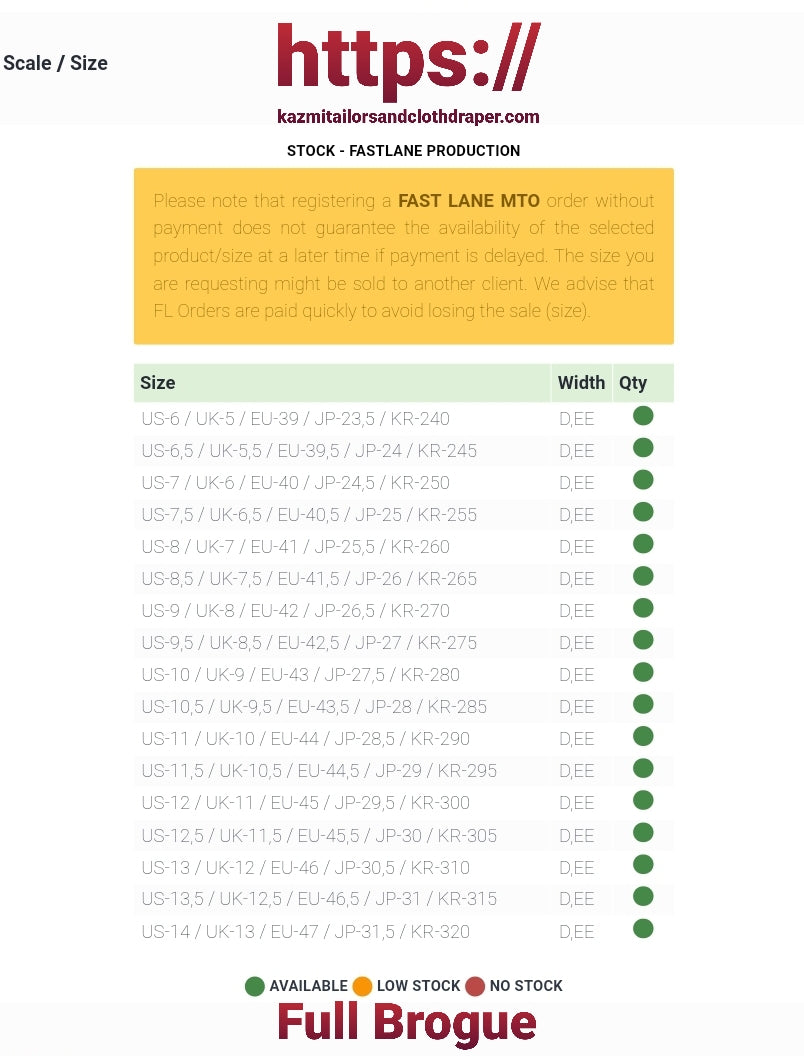Click the FAST LANE MTO bold text
The width and height of the screenshot is (804, 1056).
468,201
